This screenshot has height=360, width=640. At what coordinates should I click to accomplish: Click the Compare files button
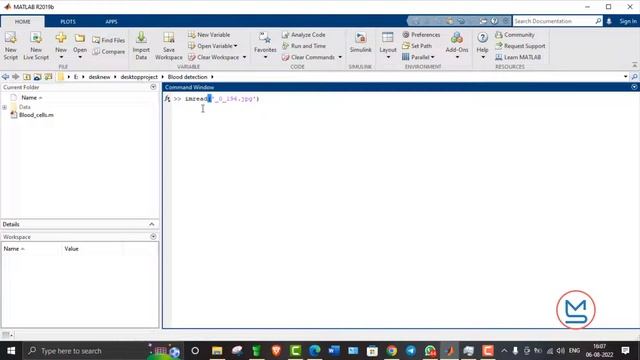pyautogui.click(x=109, y=51)
